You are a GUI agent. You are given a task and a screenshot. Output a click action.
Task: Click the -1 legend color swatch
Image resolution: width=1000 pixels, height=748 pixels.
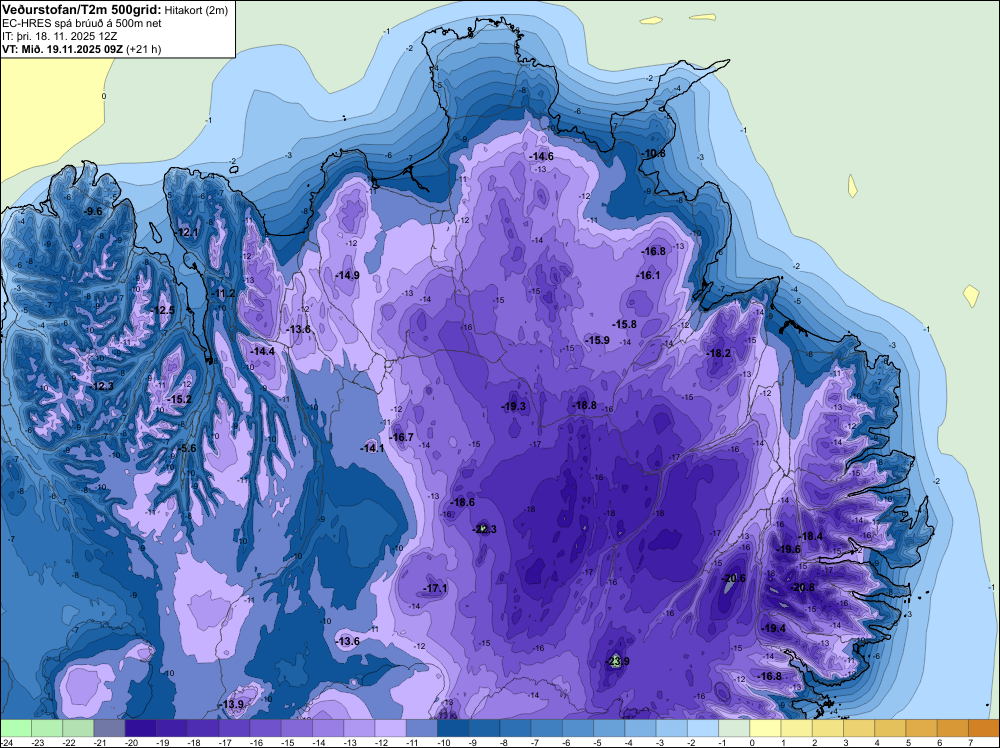click(x=734, y=728)
